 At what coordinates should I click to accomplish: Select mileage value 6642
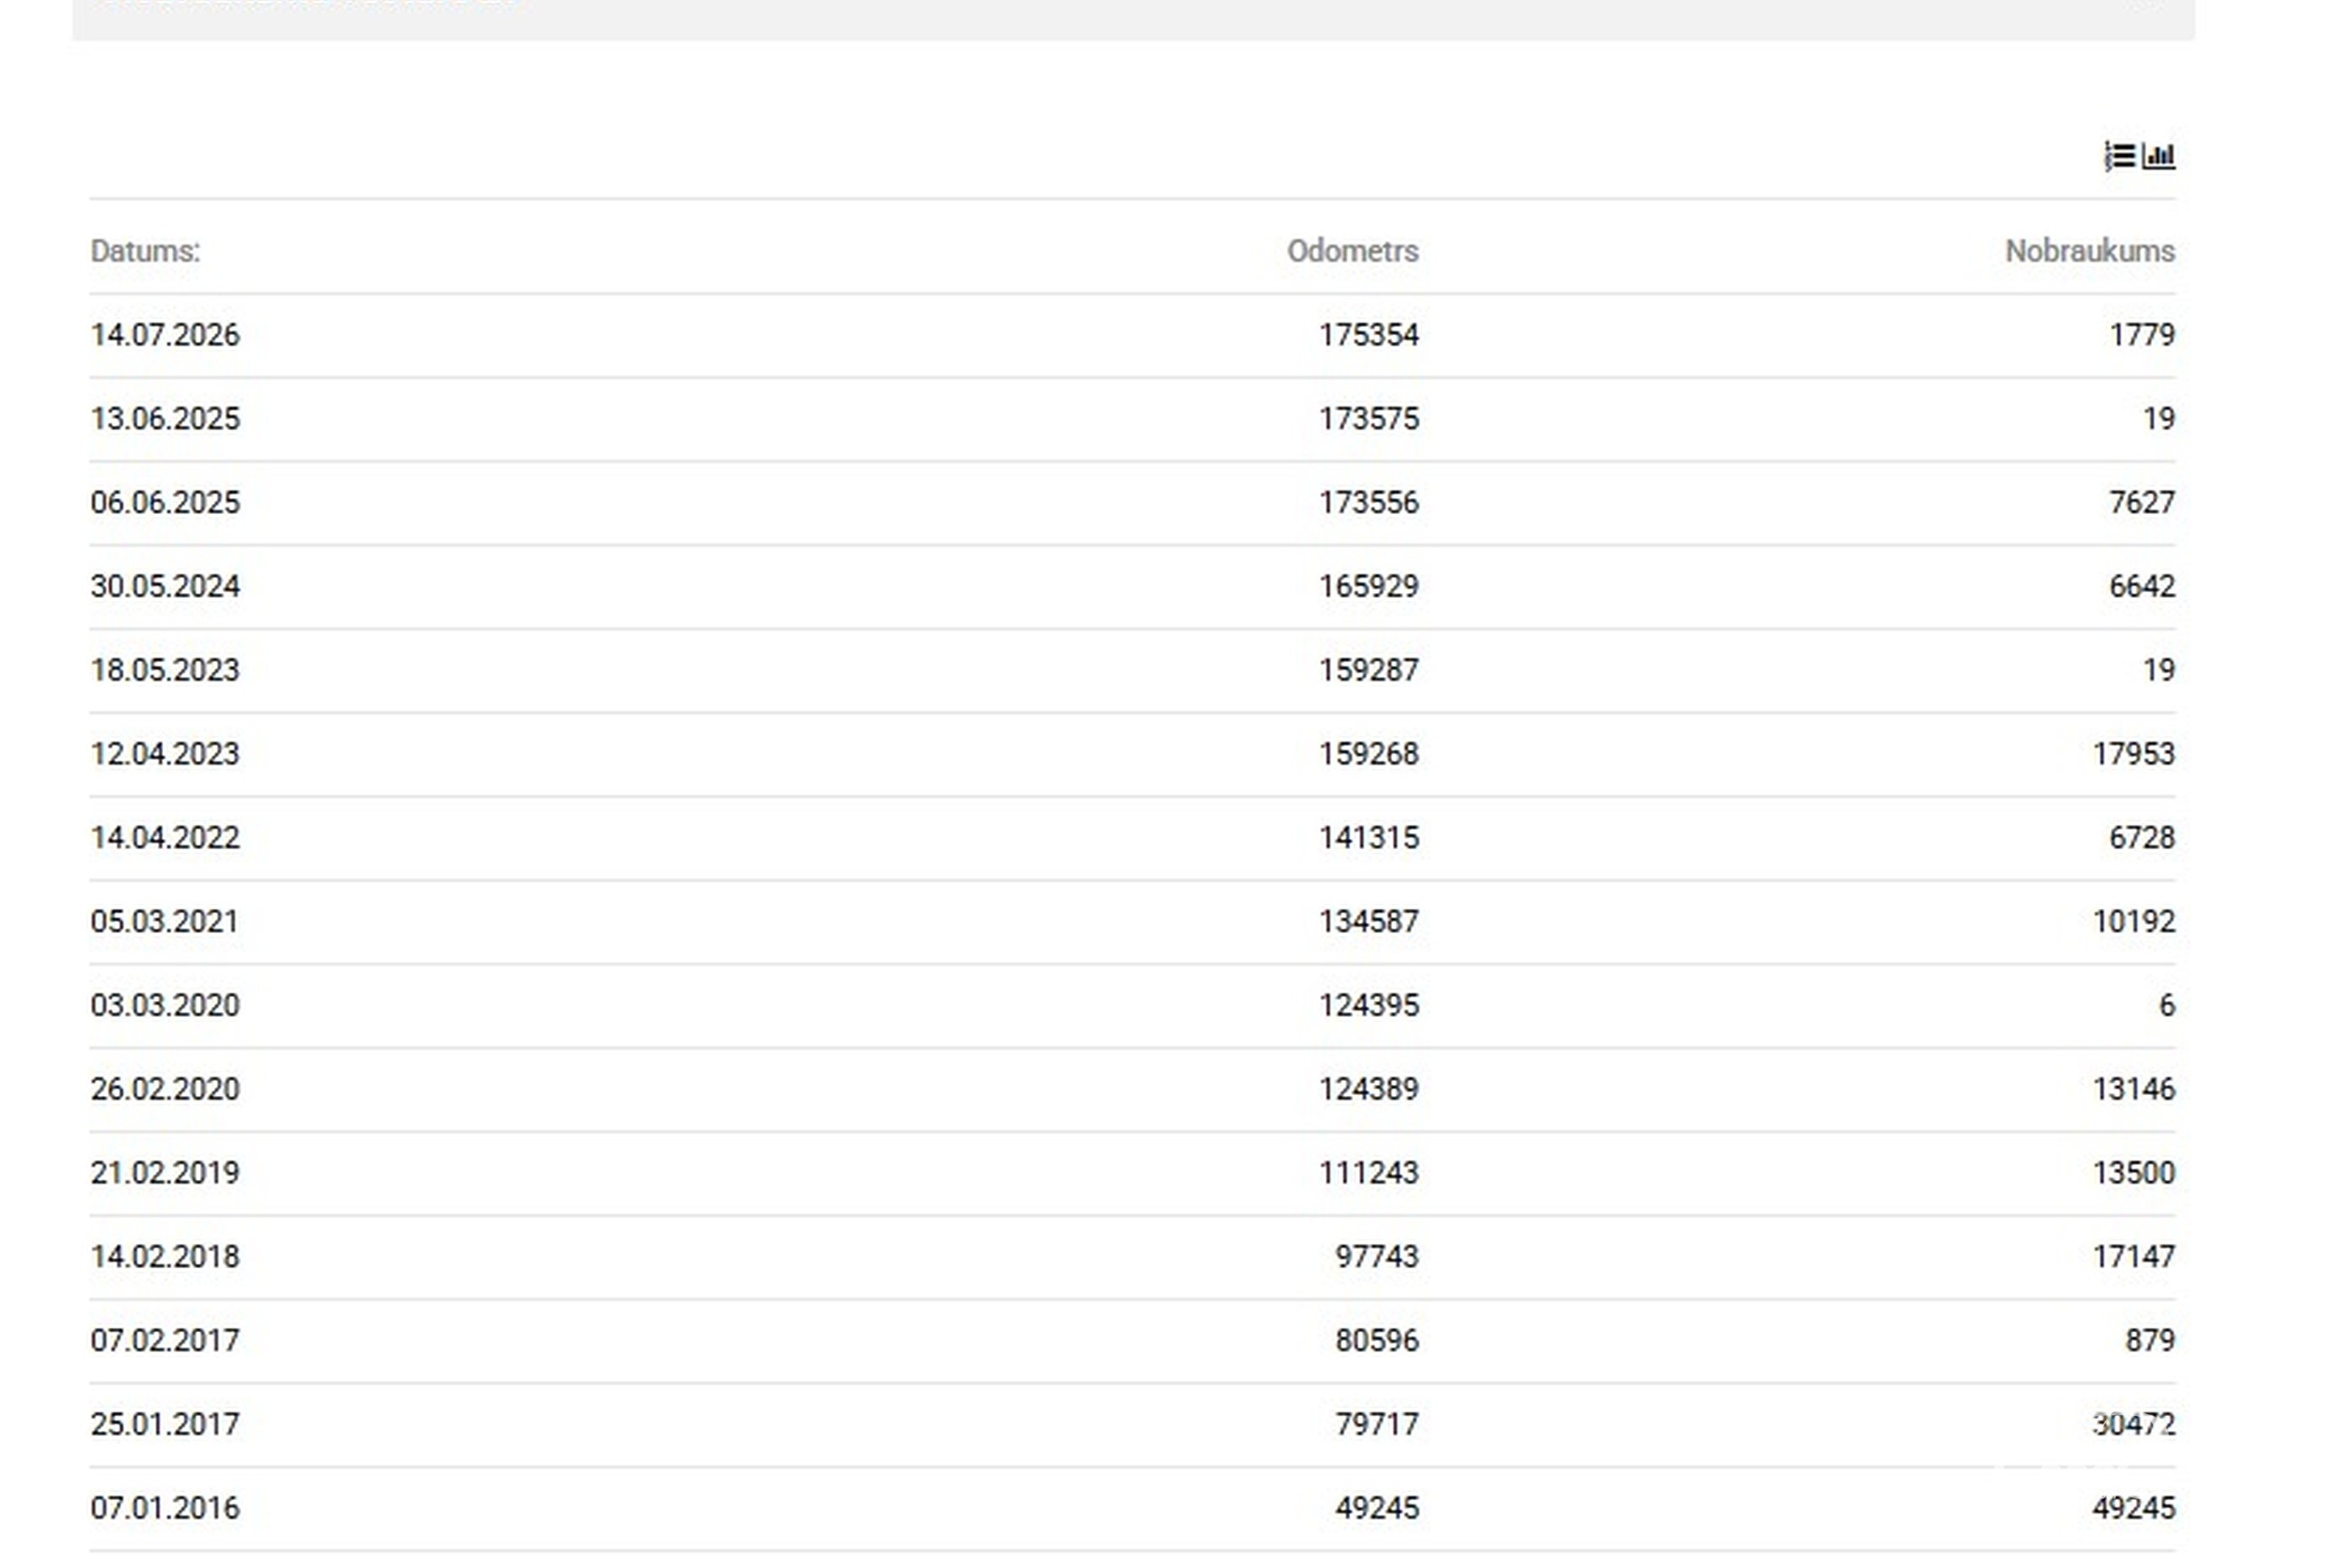tap(2142, 587)
